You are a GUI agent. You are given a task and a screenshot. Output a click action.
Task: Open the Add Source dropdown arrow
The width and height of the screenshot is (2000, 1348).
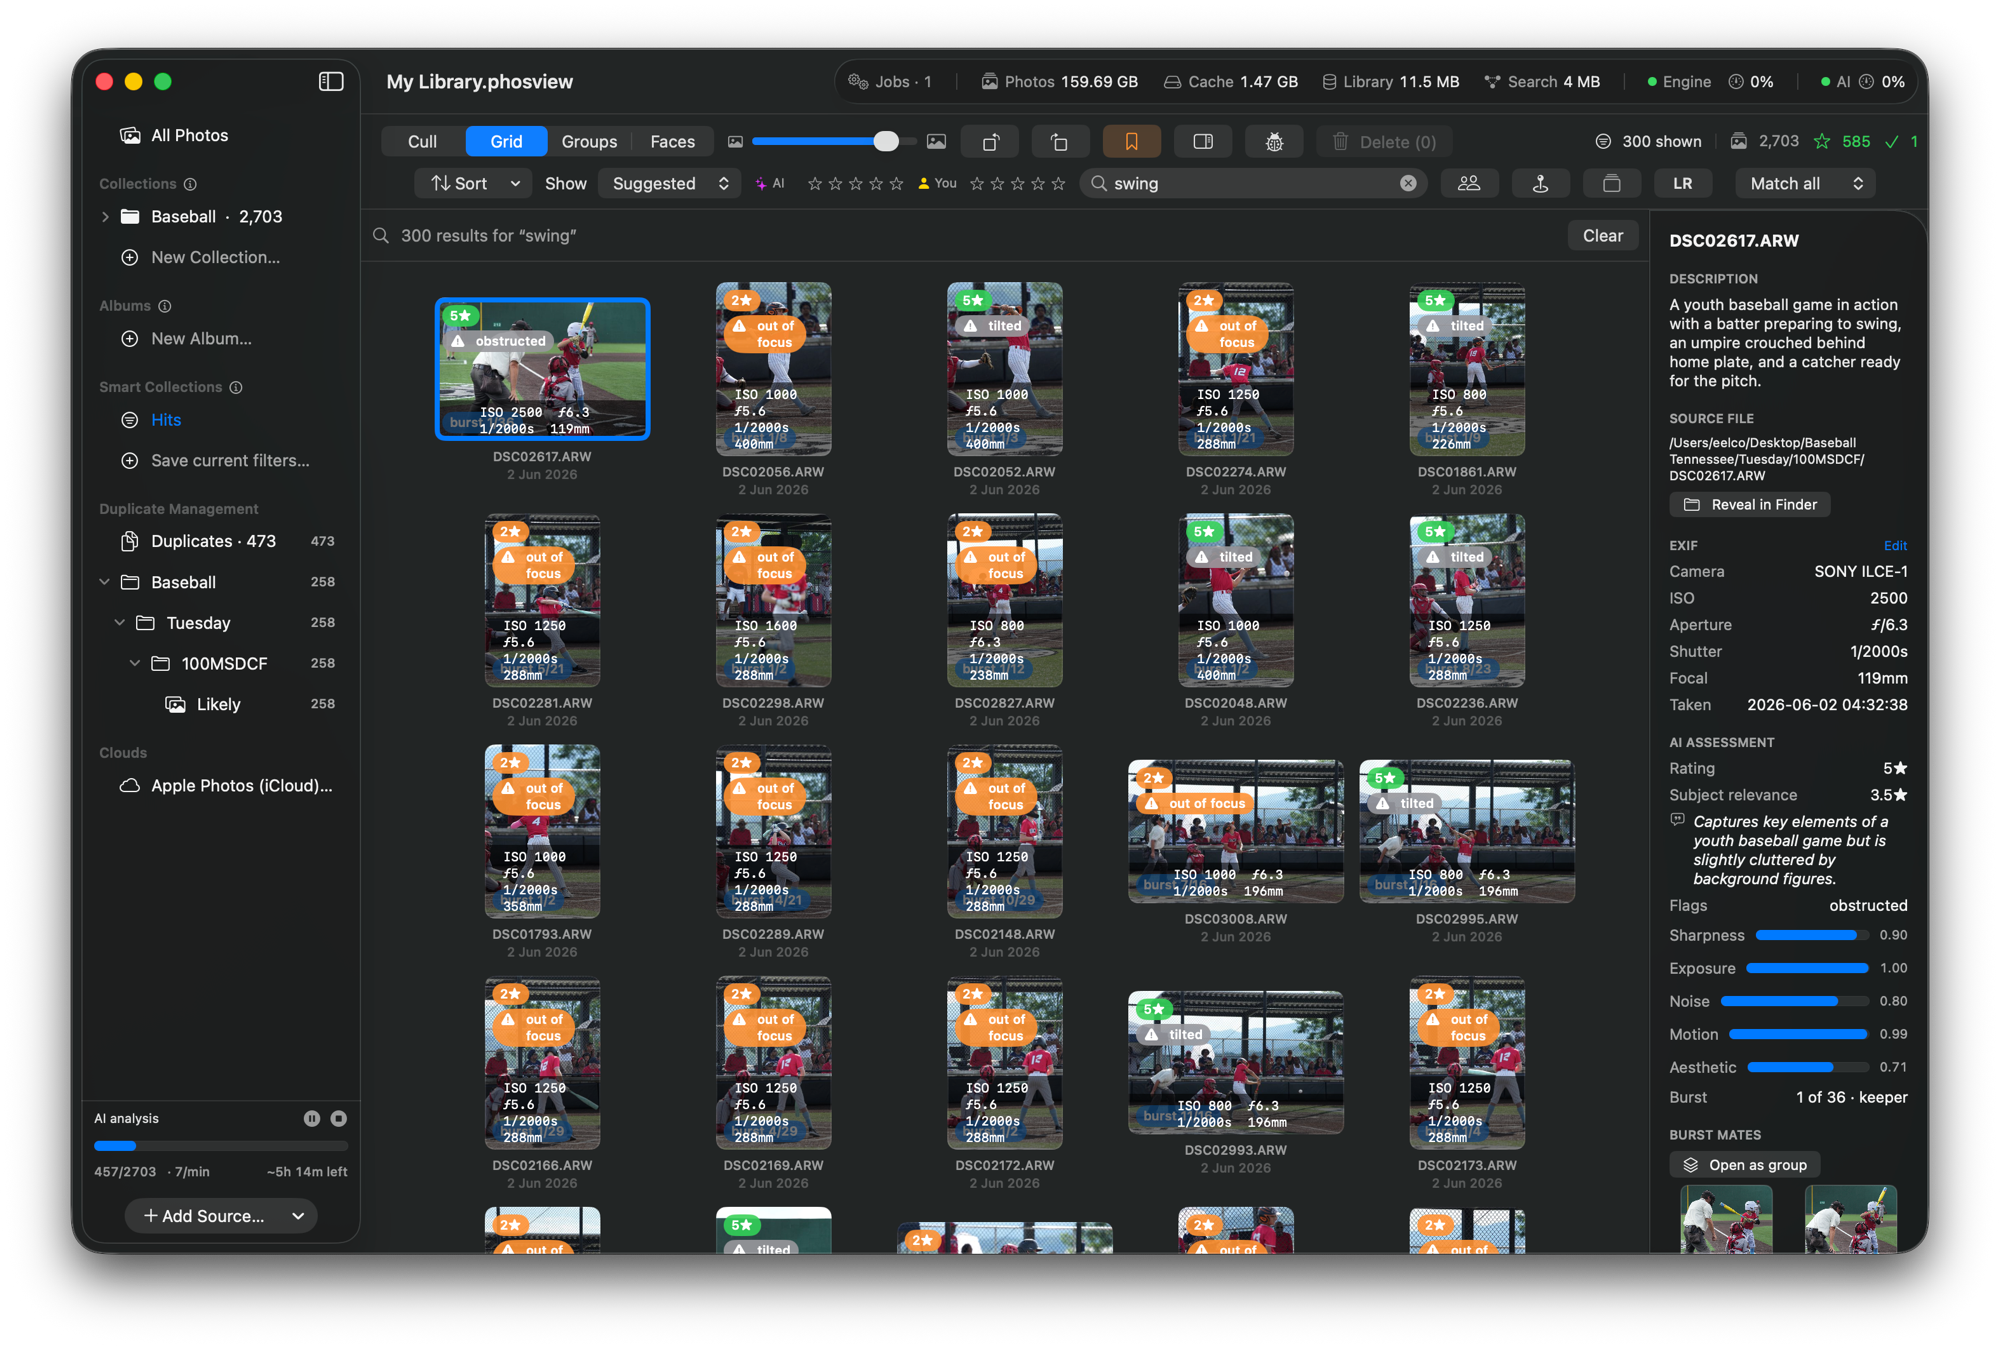[x=298, y=1216]
